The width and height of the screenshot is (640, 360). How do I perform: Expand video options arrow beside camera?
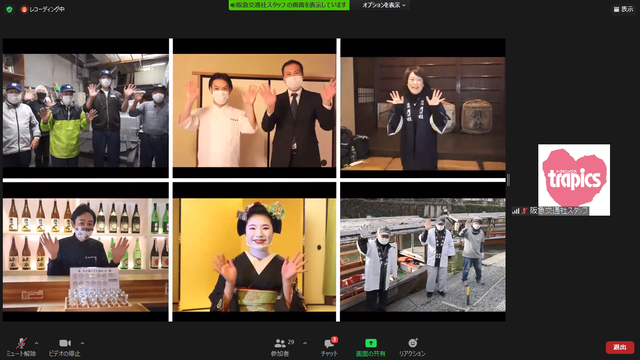(82, 343)
